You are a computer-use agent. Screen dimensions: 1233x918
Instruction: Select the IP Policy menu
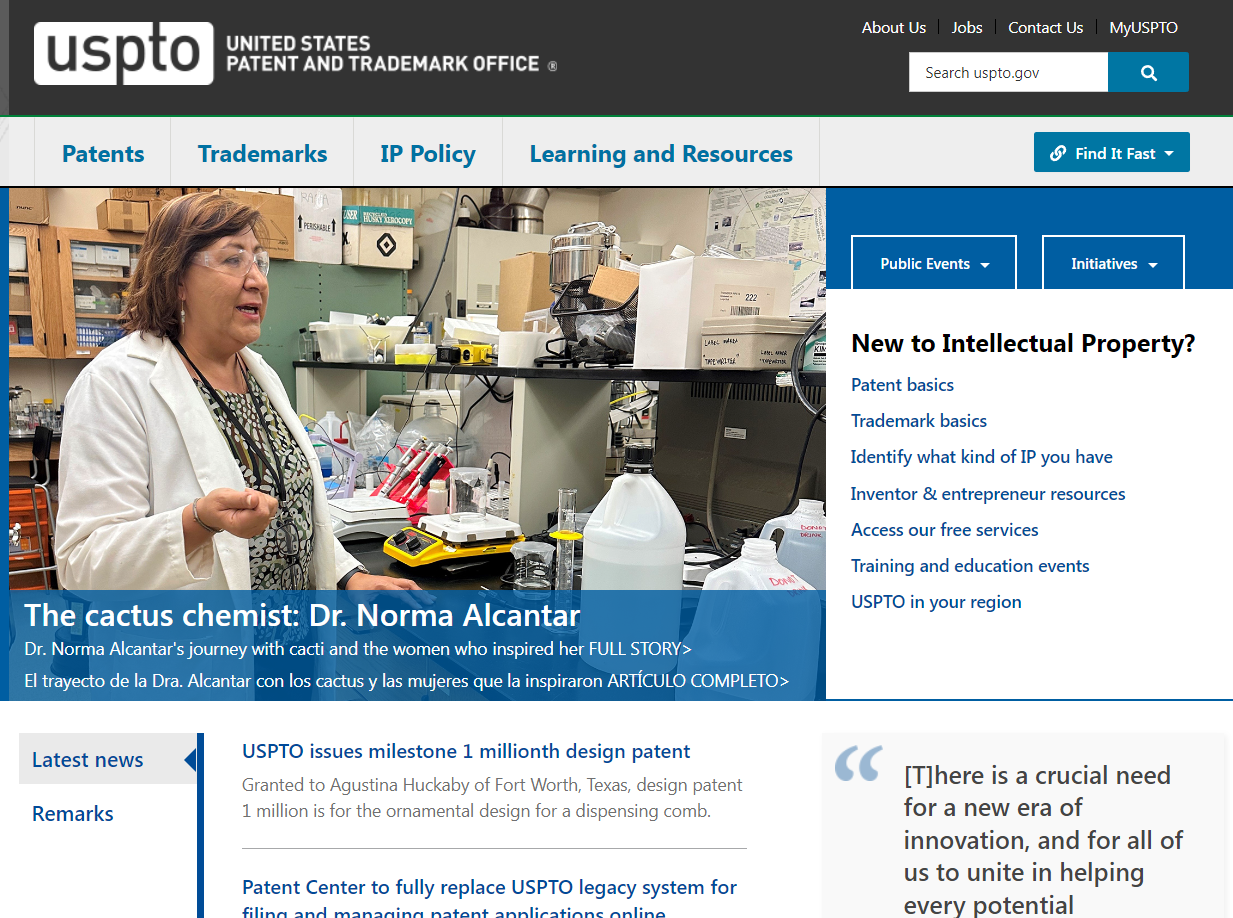click(427, 154)
